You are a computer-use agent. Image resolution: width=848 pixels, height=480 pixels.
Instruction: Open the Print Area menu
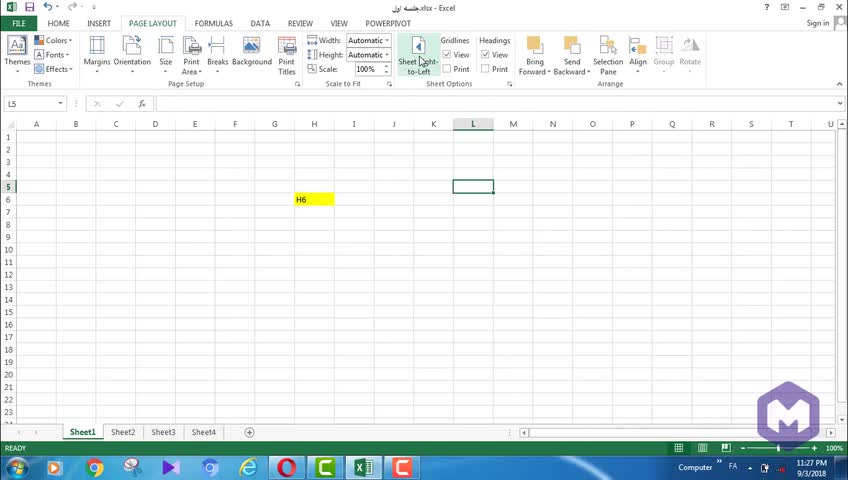(x=191, y=54)
